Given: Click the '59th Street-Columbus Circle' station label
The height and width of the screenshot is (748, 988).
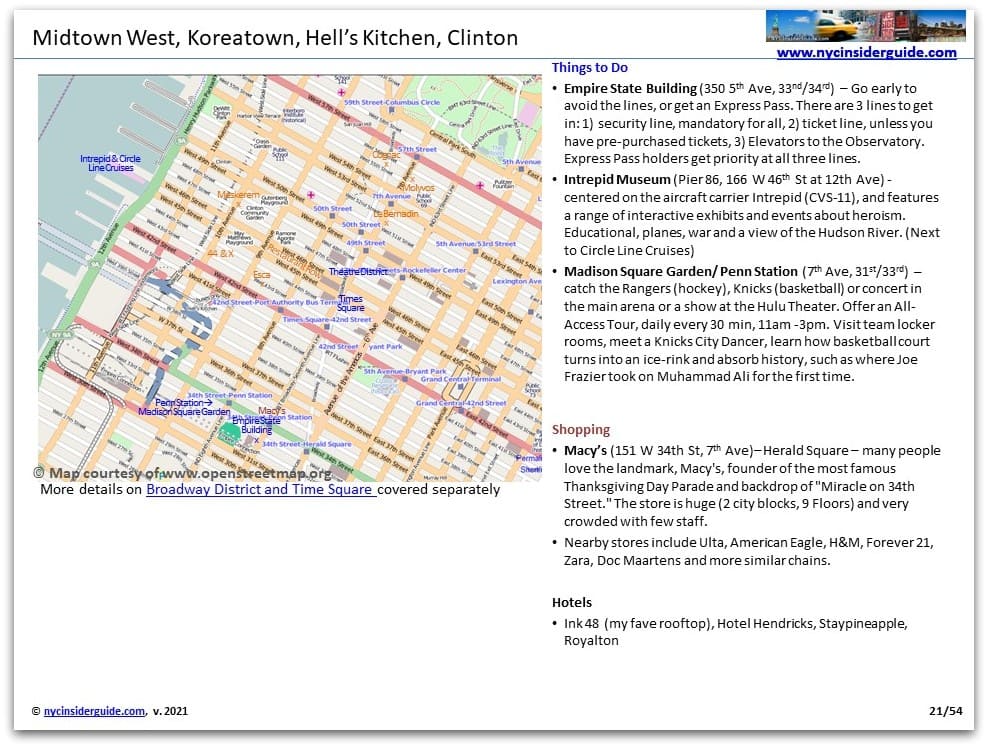Looking at the screenshot, I should tap(392, 102).
